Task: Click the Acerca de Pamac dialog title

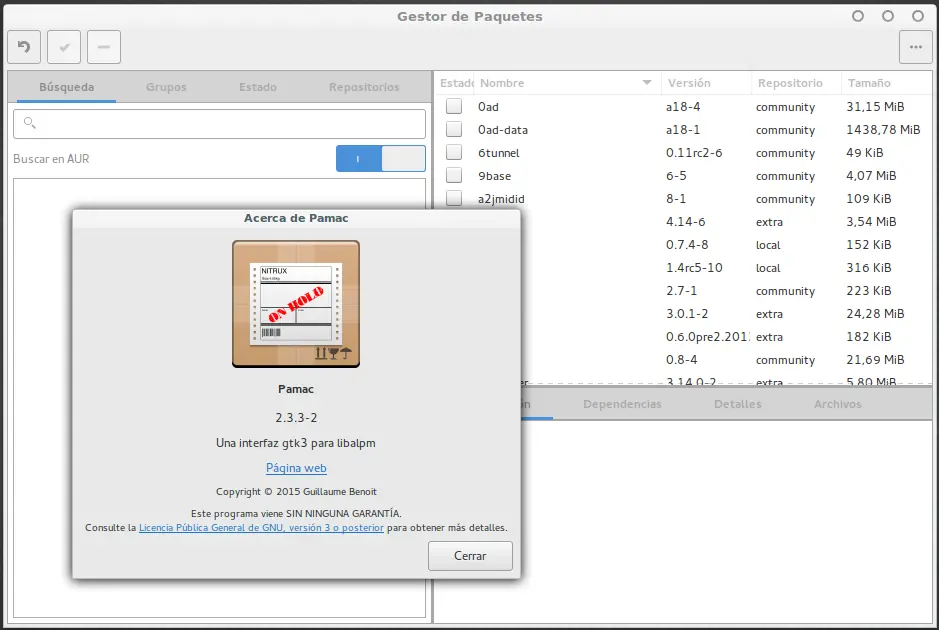Action: pyautogui.click(x=296, y=218)
